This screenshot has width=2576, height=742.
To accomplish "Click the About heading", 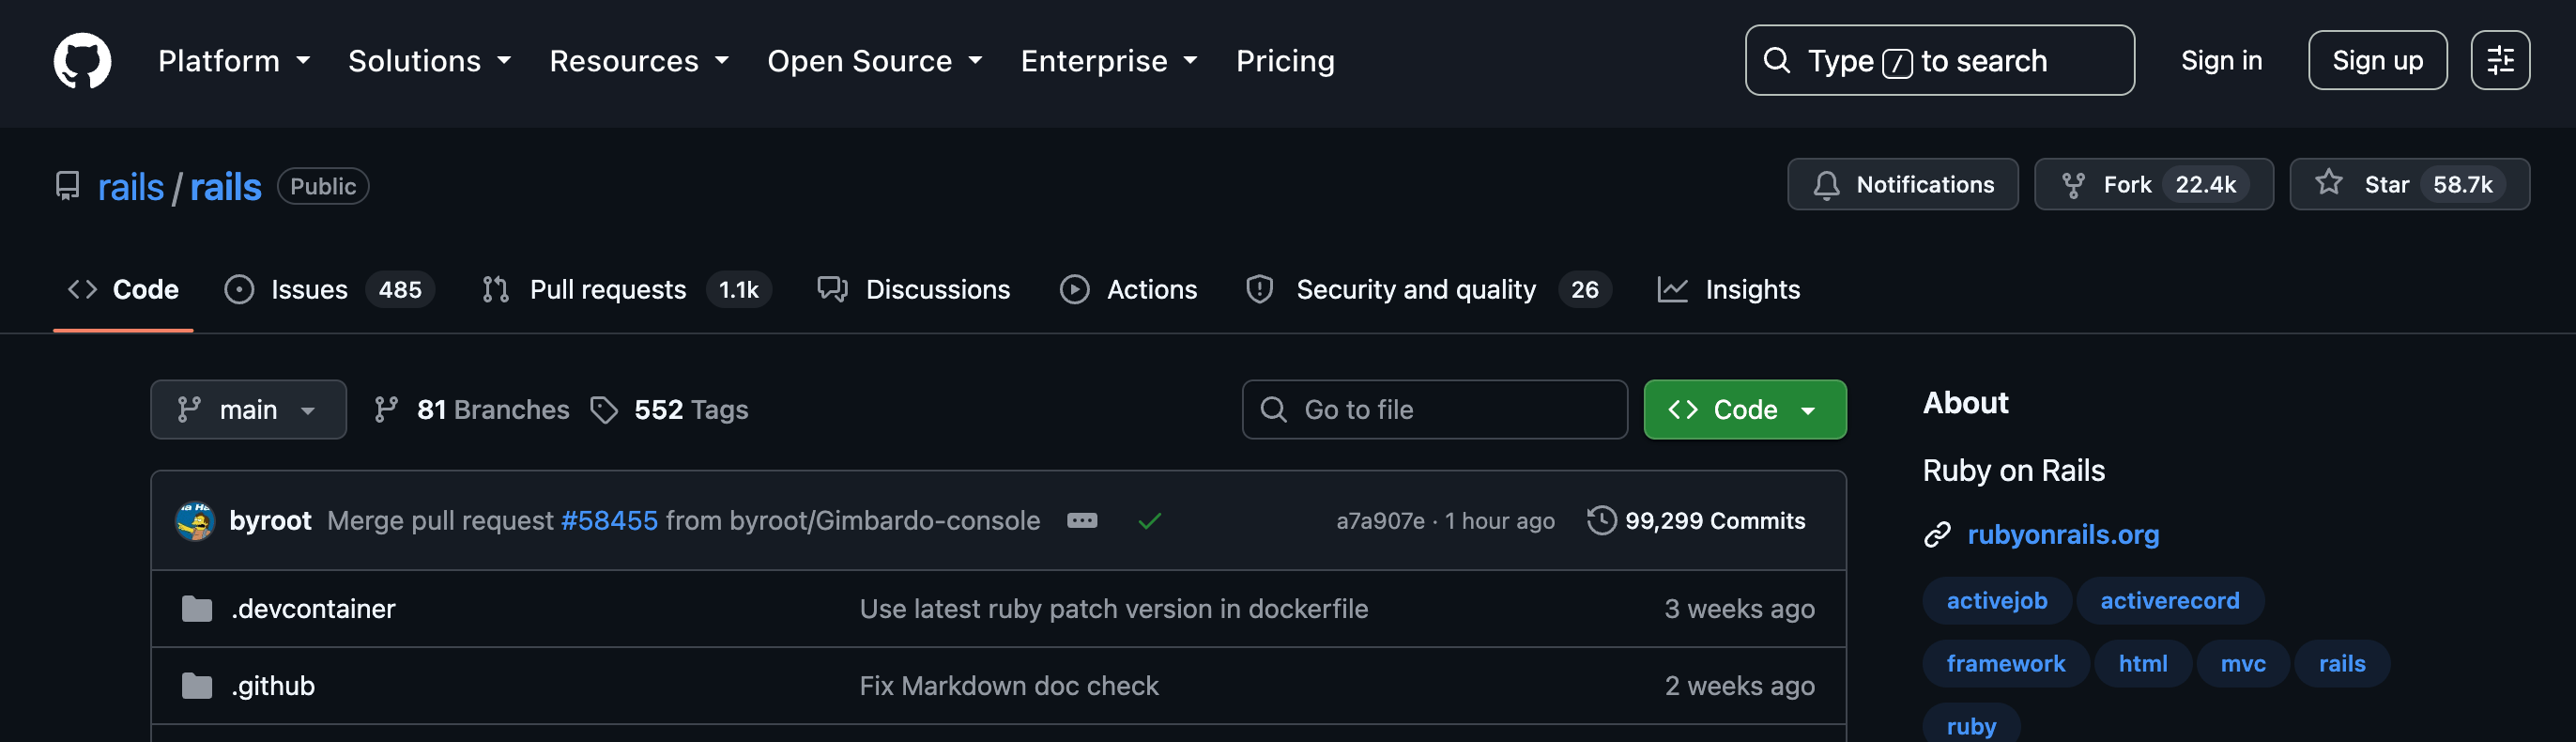I will pyautogui.click(x=1965, y=403).
